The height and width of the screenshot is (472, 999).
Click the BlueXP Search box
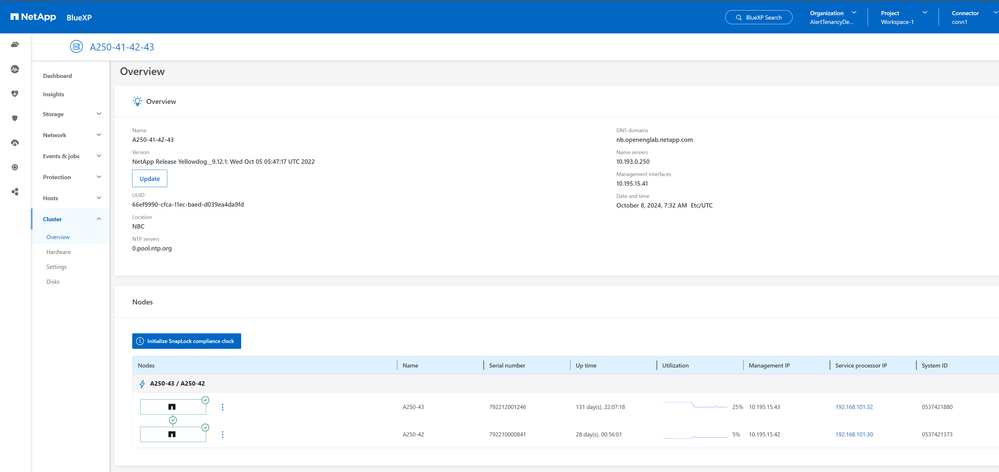coord(758,17)
